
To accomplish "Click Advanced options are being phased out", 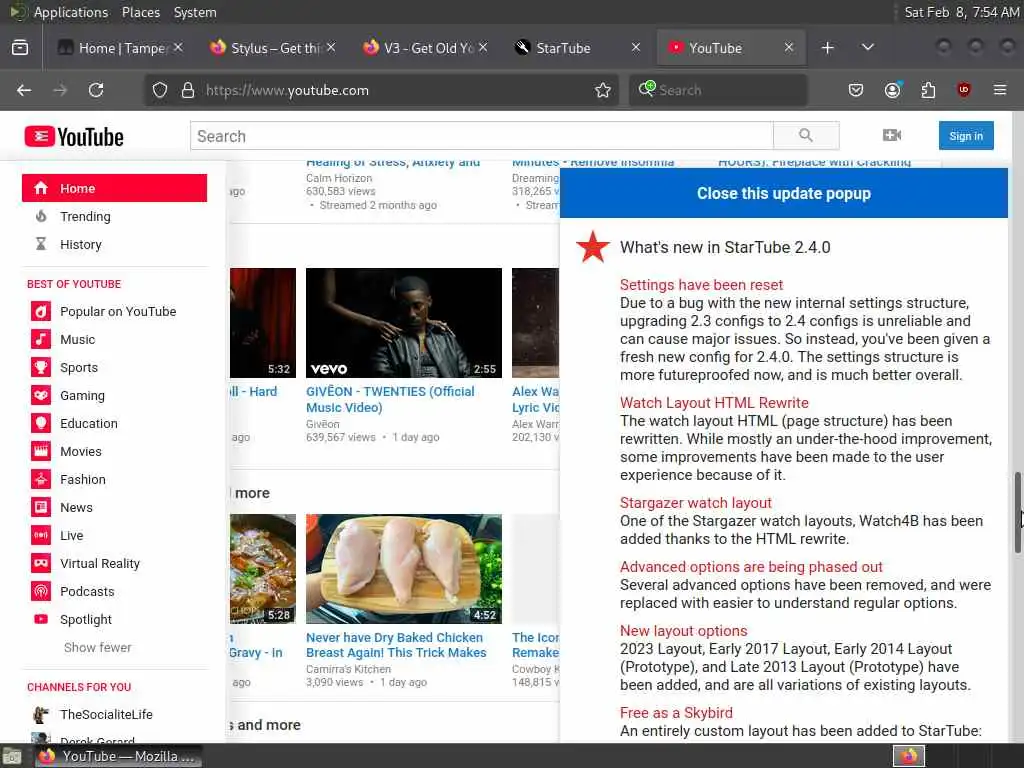I will [x=751, y=567].
